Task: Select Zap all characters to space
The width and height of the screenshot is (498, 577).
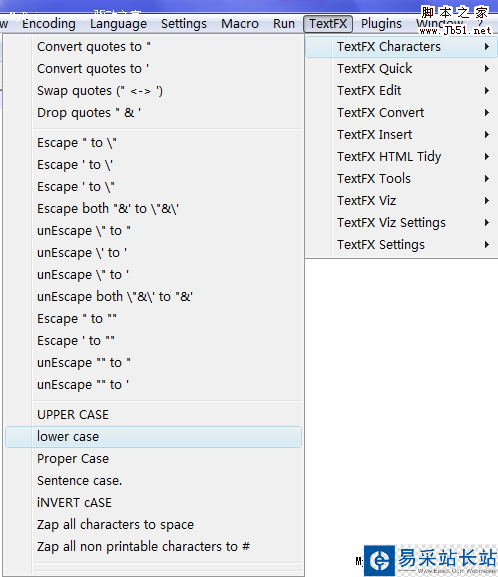Action: click(153, 525)
